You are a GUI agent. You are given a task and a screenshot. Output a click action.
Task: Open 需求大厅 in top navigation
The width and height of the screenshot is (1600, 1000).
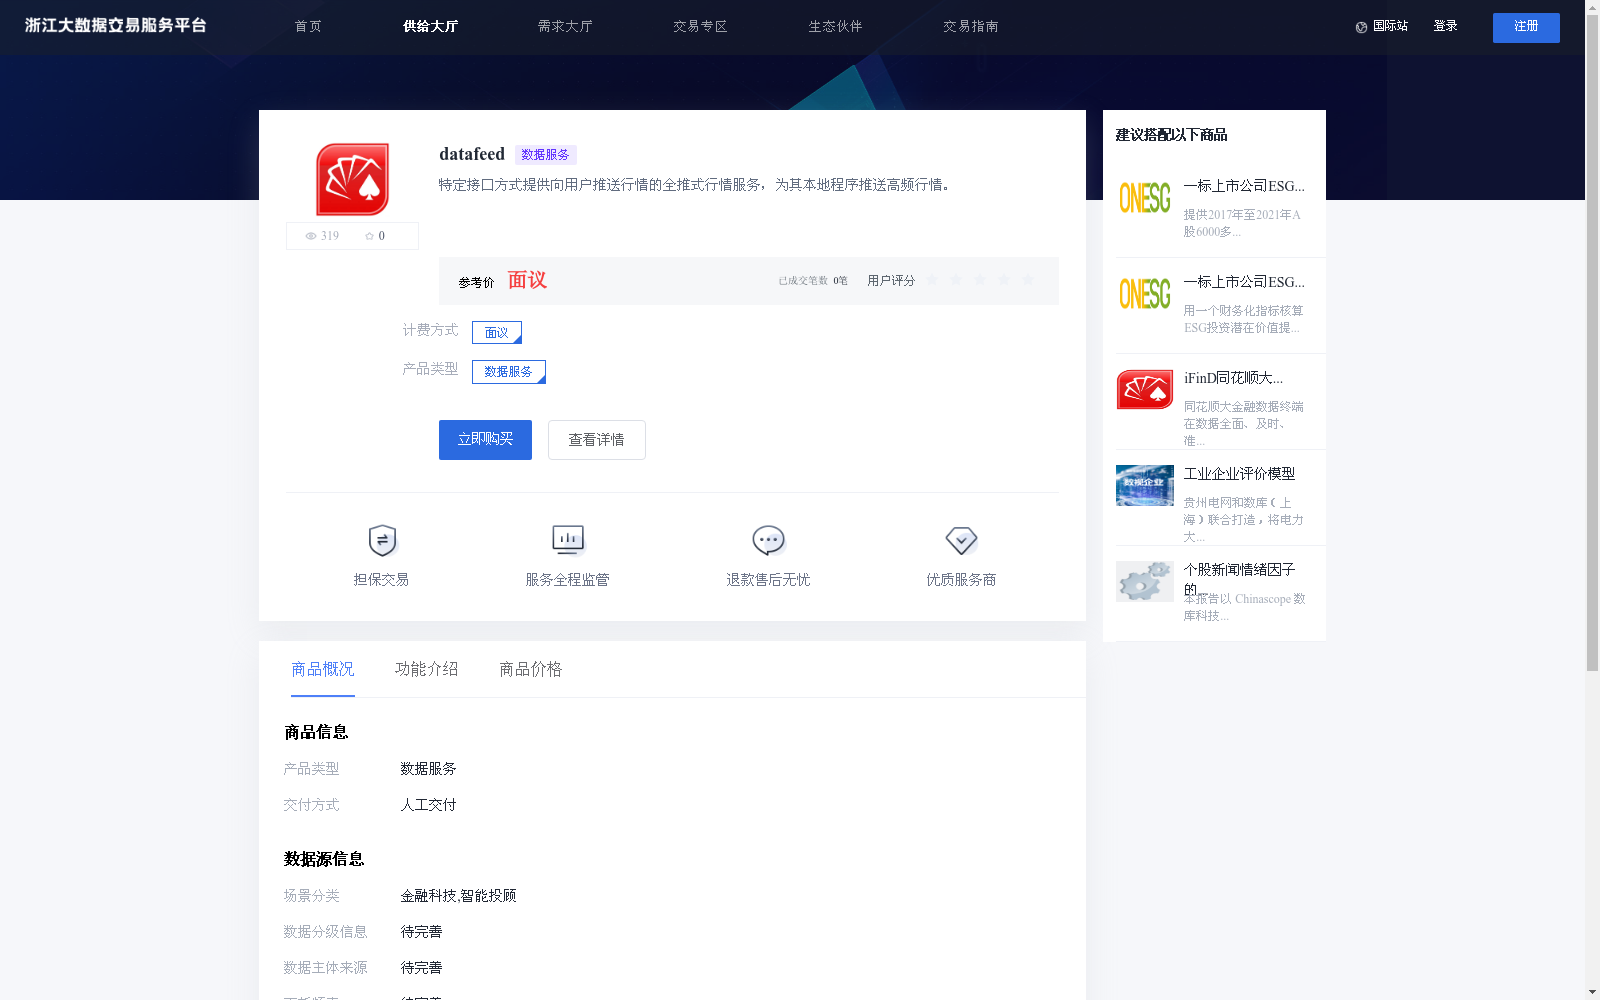565,27
